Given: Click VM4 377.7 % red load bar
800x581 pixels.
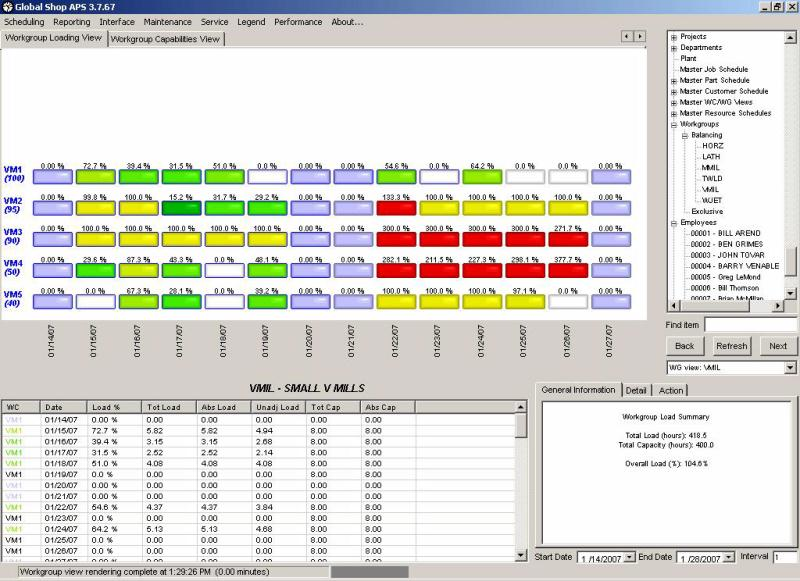Looking at the screenshot, I should coord(568,270).
